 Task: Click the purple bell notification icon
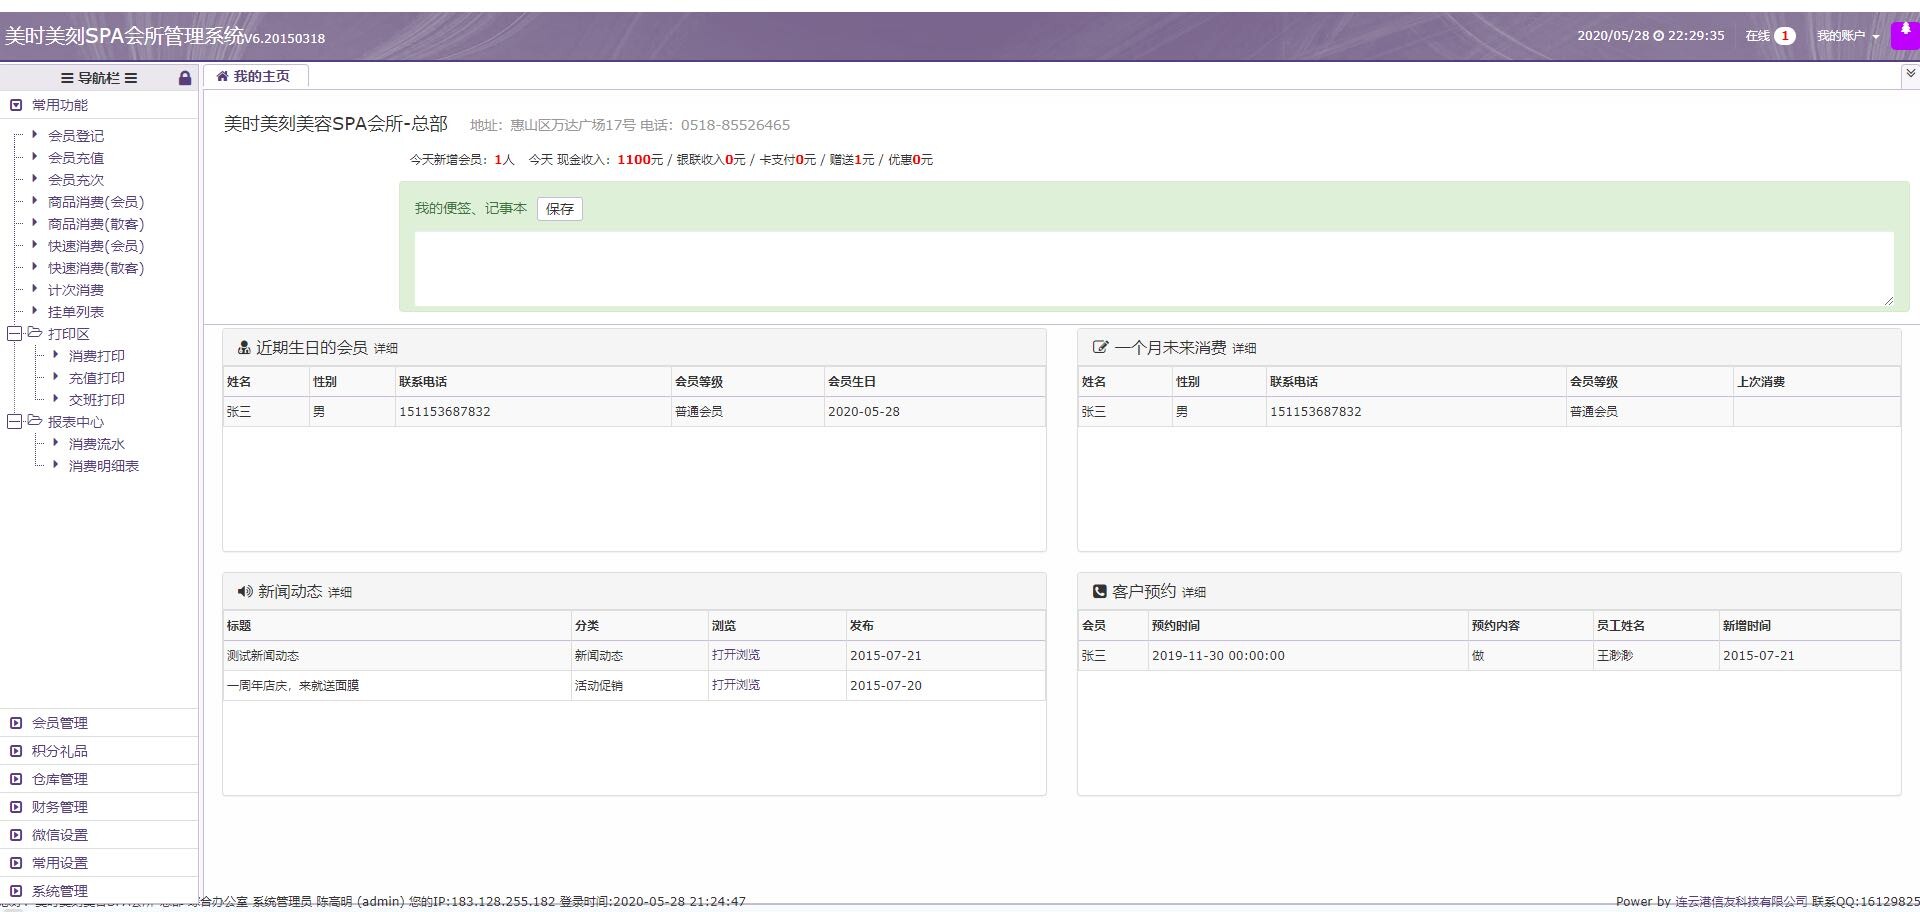(x=1906, y=35)
